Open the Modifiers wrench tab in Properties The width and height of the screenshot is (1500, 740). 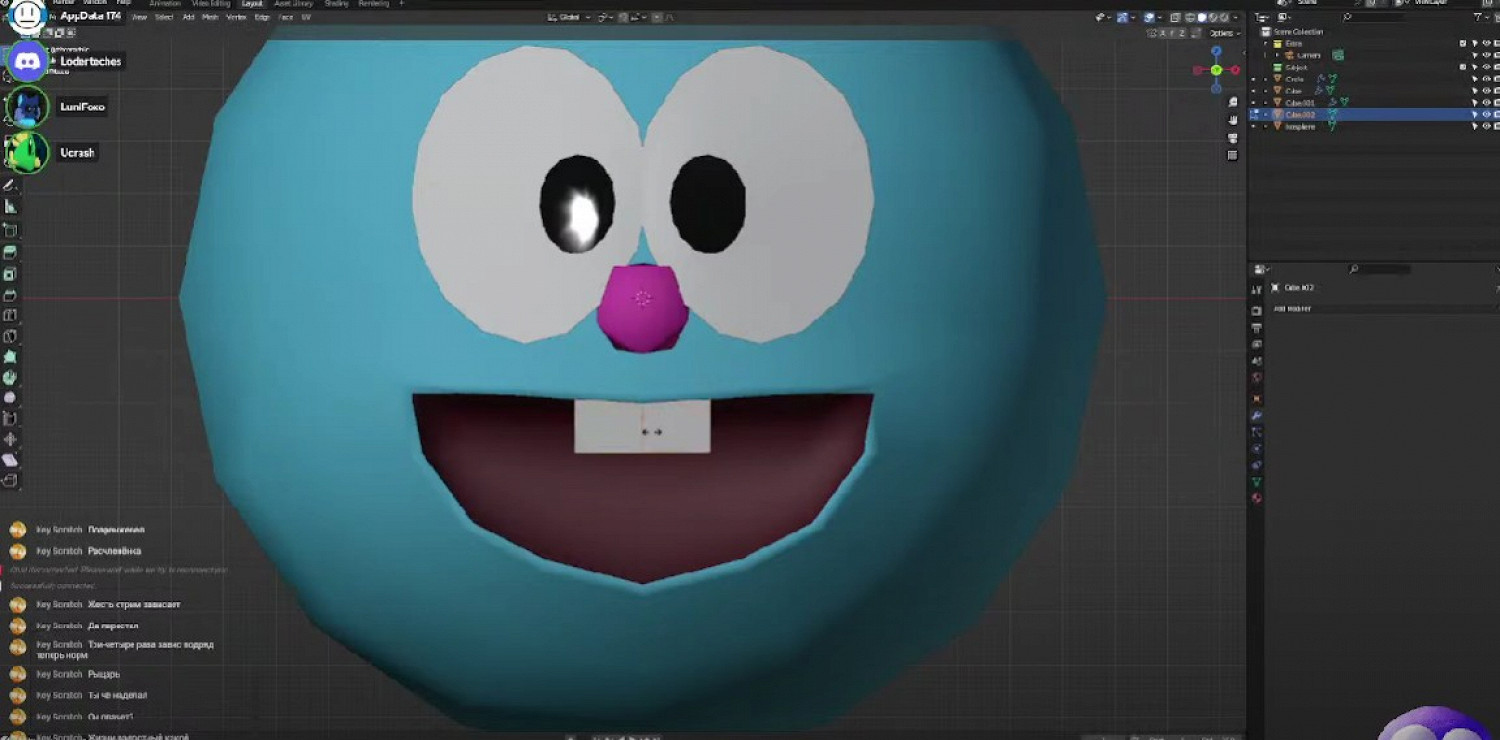(1257, 414)
